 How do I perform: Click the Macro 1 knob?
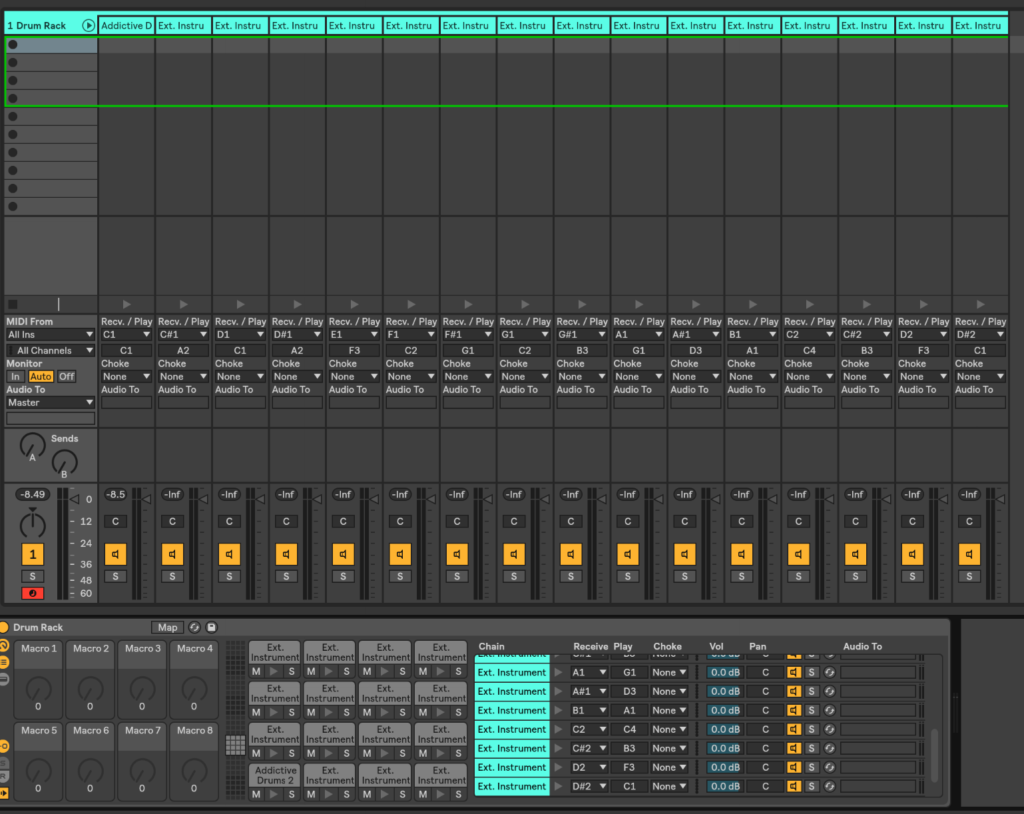[38, 688]
